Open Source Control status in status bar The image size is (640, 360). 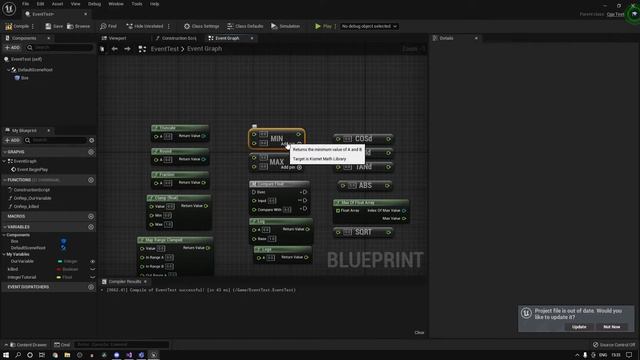pos(614,345)
